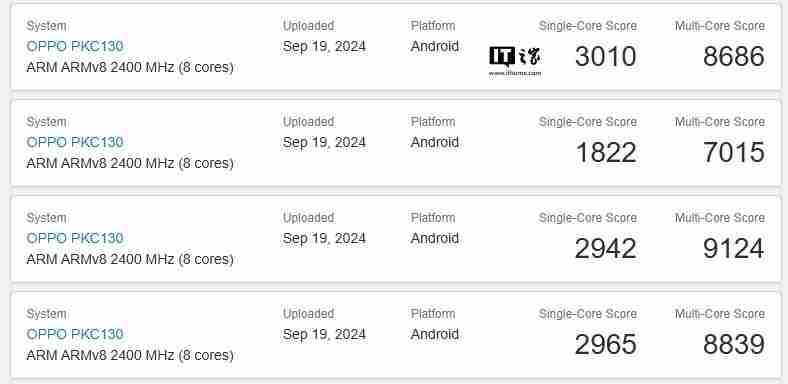Viewport: 788px width, 384px height.
Task: Open OPPO PKC130 link in the 2965 result
Action: click(x=75, y=334)
